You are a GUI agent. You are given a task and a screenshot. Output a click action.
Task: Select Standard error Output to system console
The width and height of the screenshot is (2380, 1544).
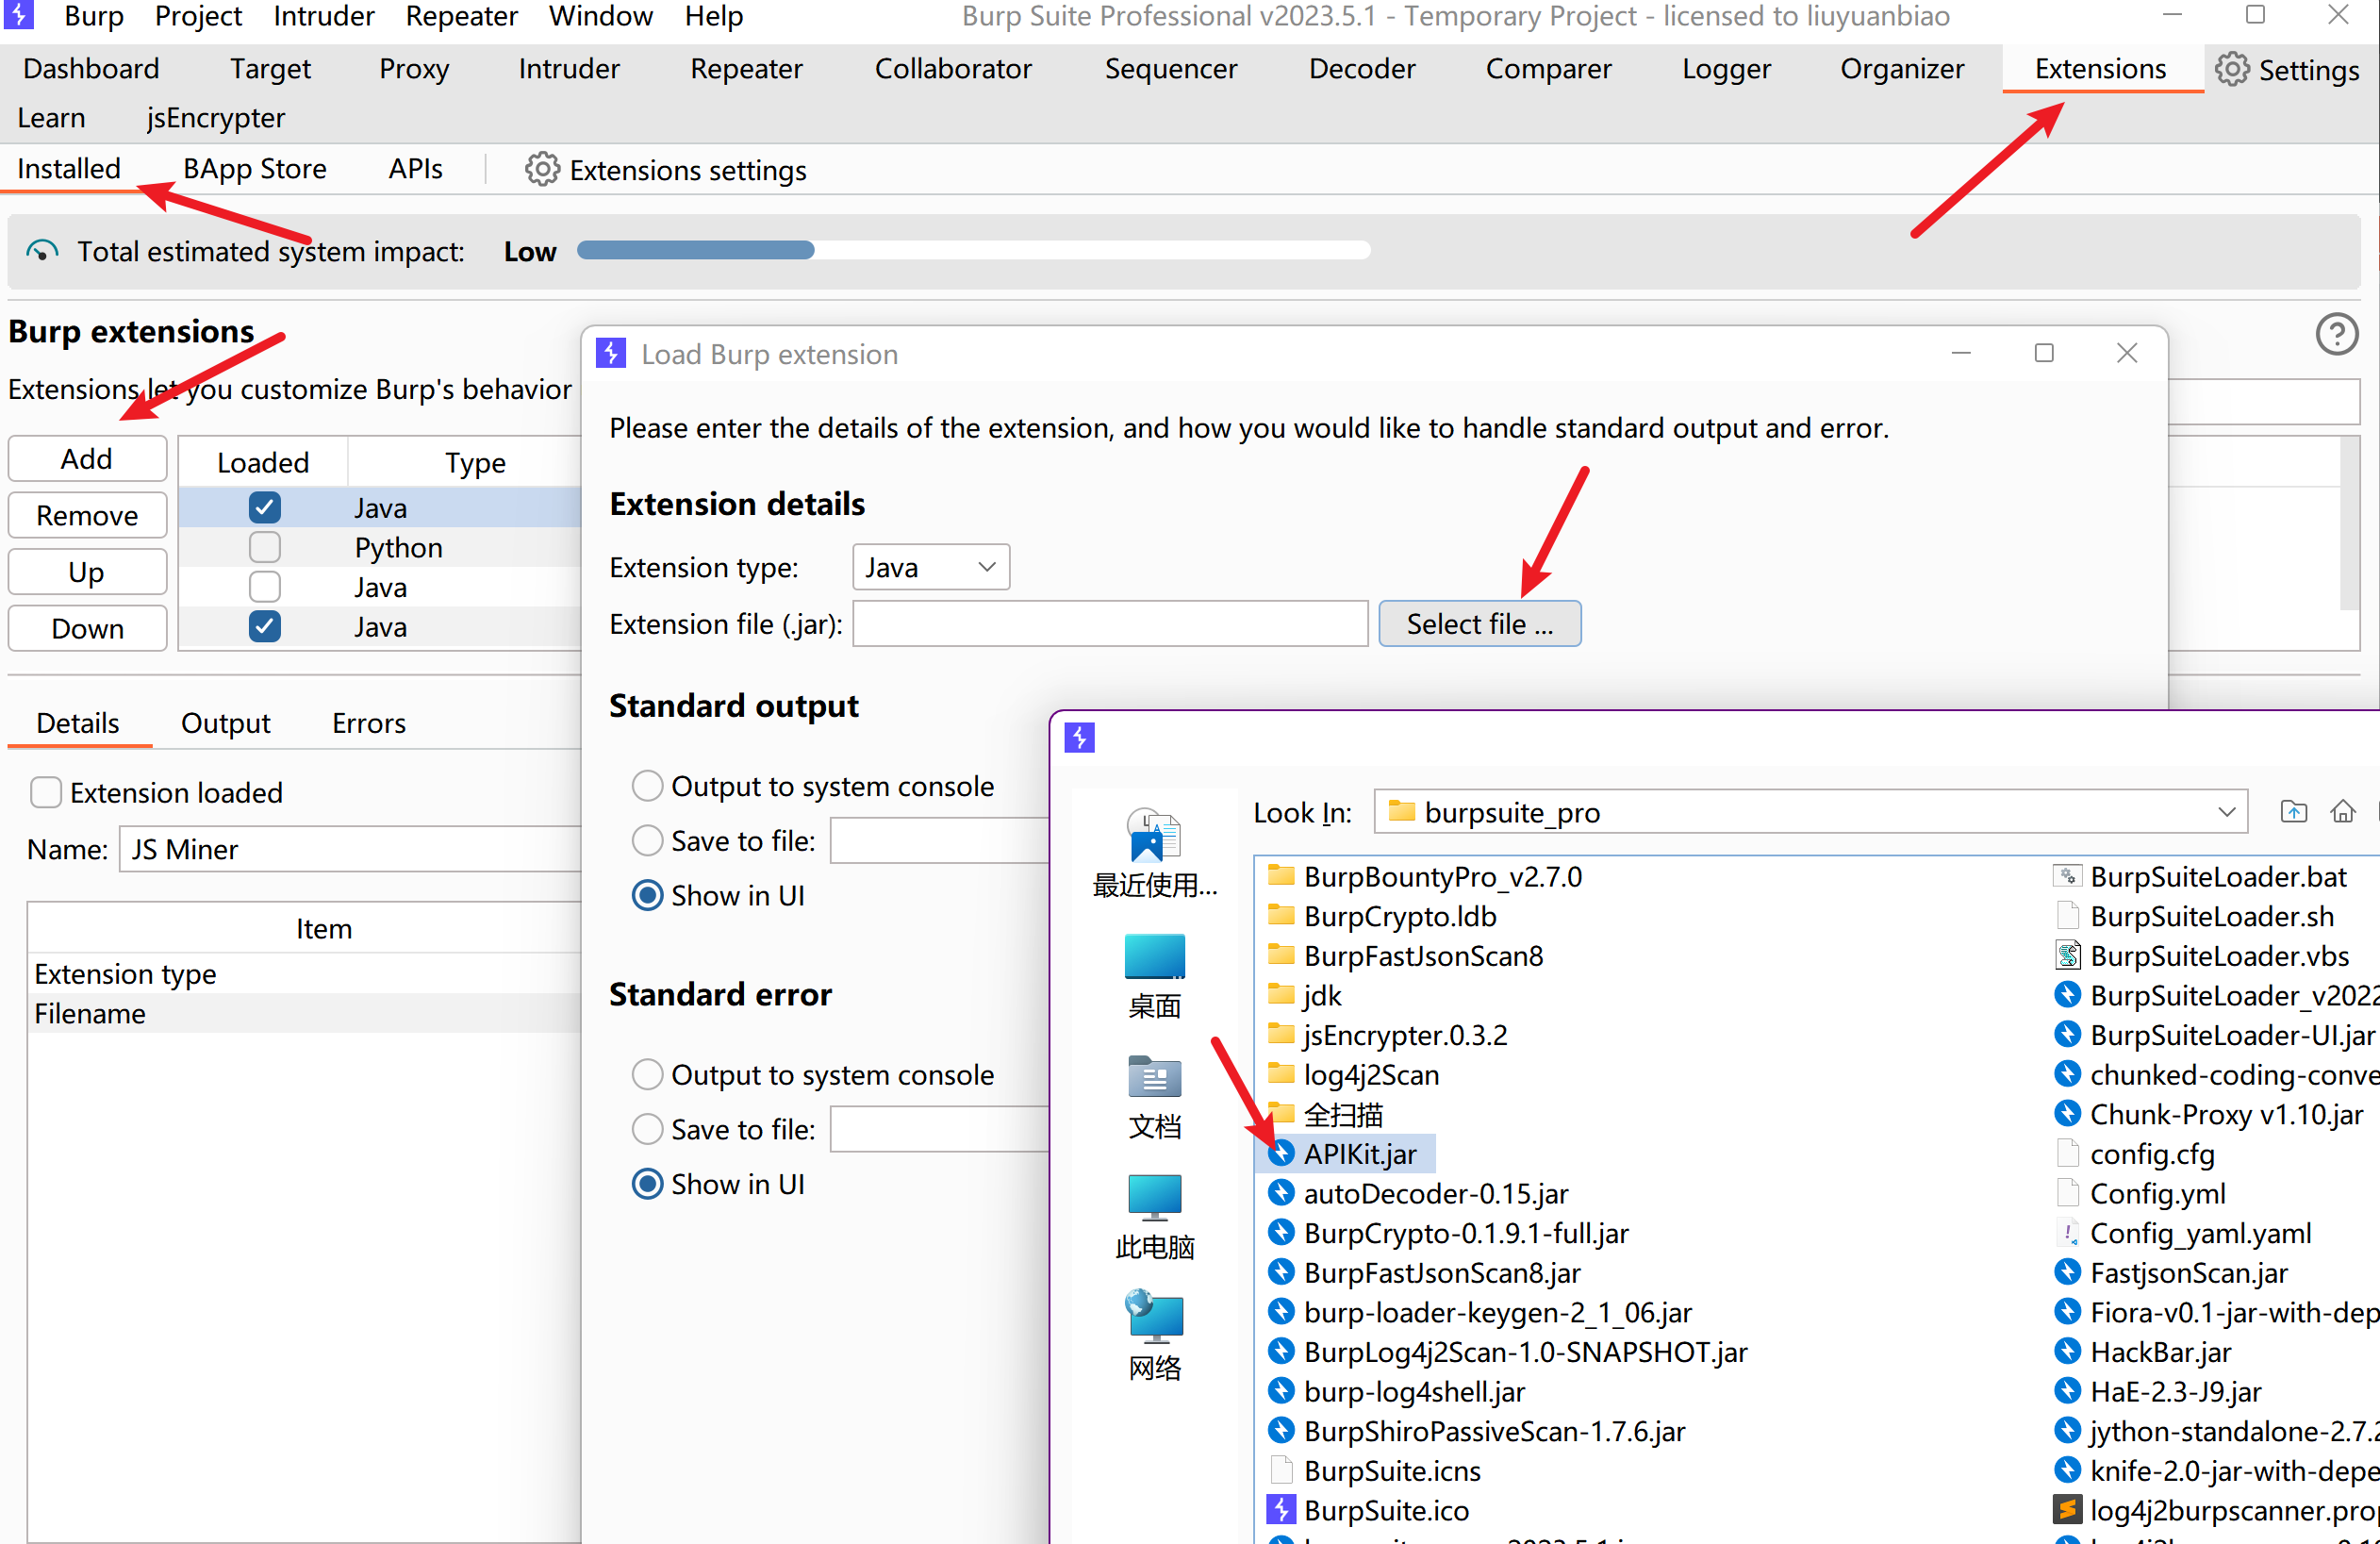647,1075
